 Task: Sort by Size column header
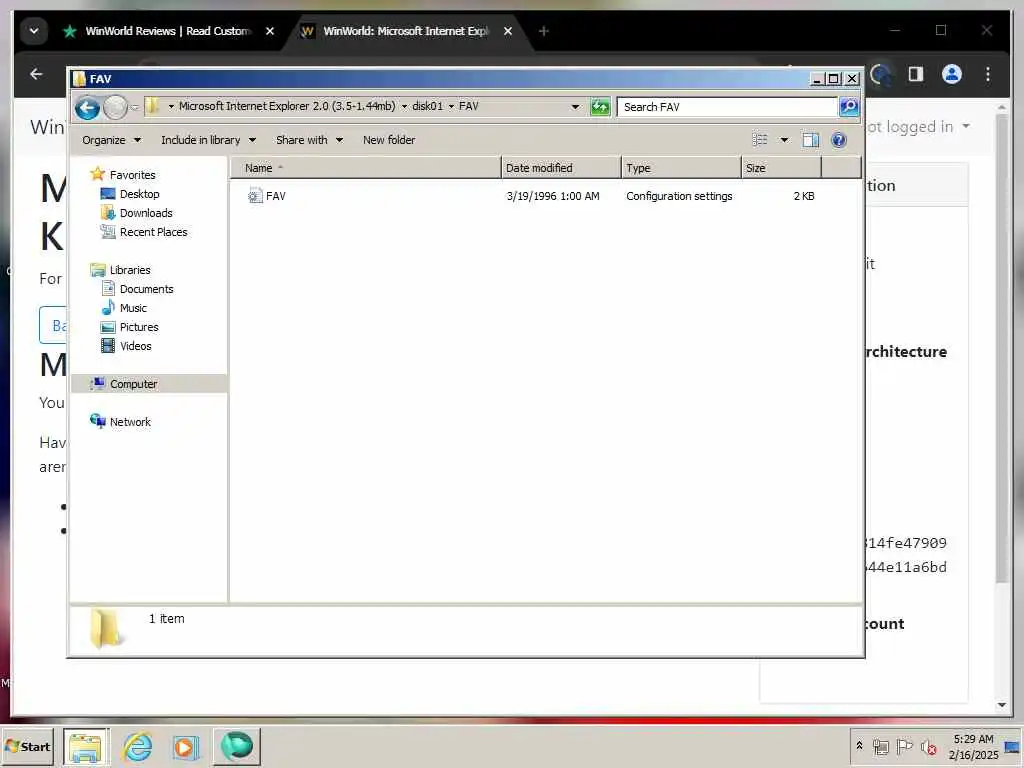(x=781, y=168)
